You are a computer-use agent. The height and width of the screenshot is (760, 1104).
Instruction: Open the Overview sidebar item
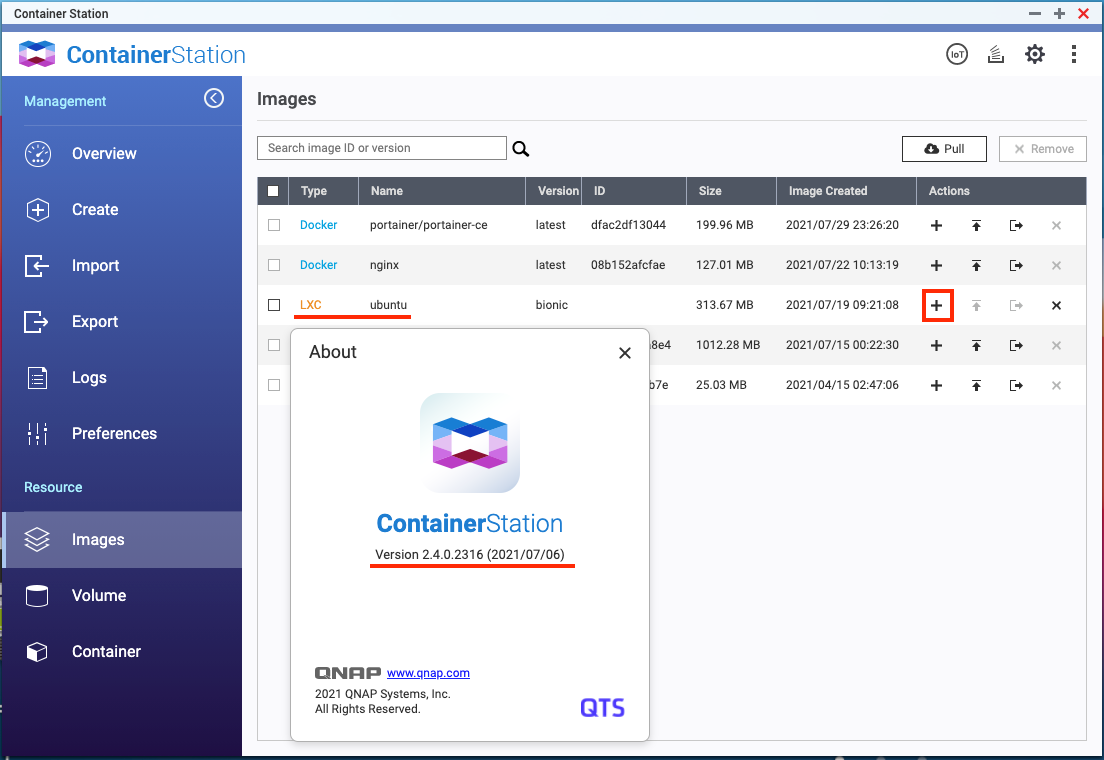point(104,154)
